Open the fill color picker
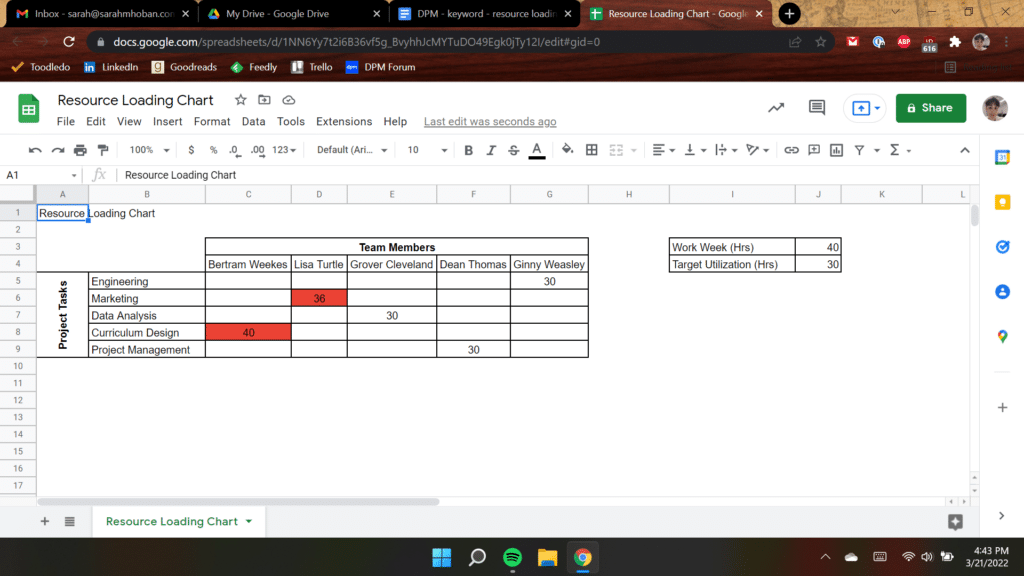The height and width of the screenshot is (576, 1024). click(568, 150)
